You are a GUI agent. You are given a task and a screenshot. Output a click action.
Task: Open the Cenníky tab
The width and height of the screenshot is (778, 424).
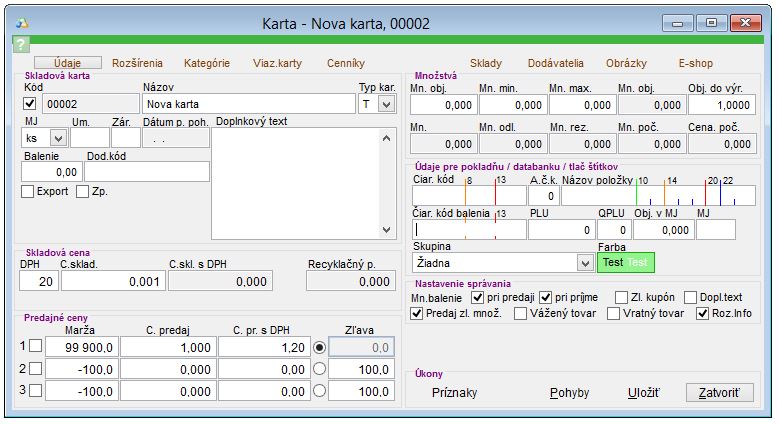pos(346,63)
